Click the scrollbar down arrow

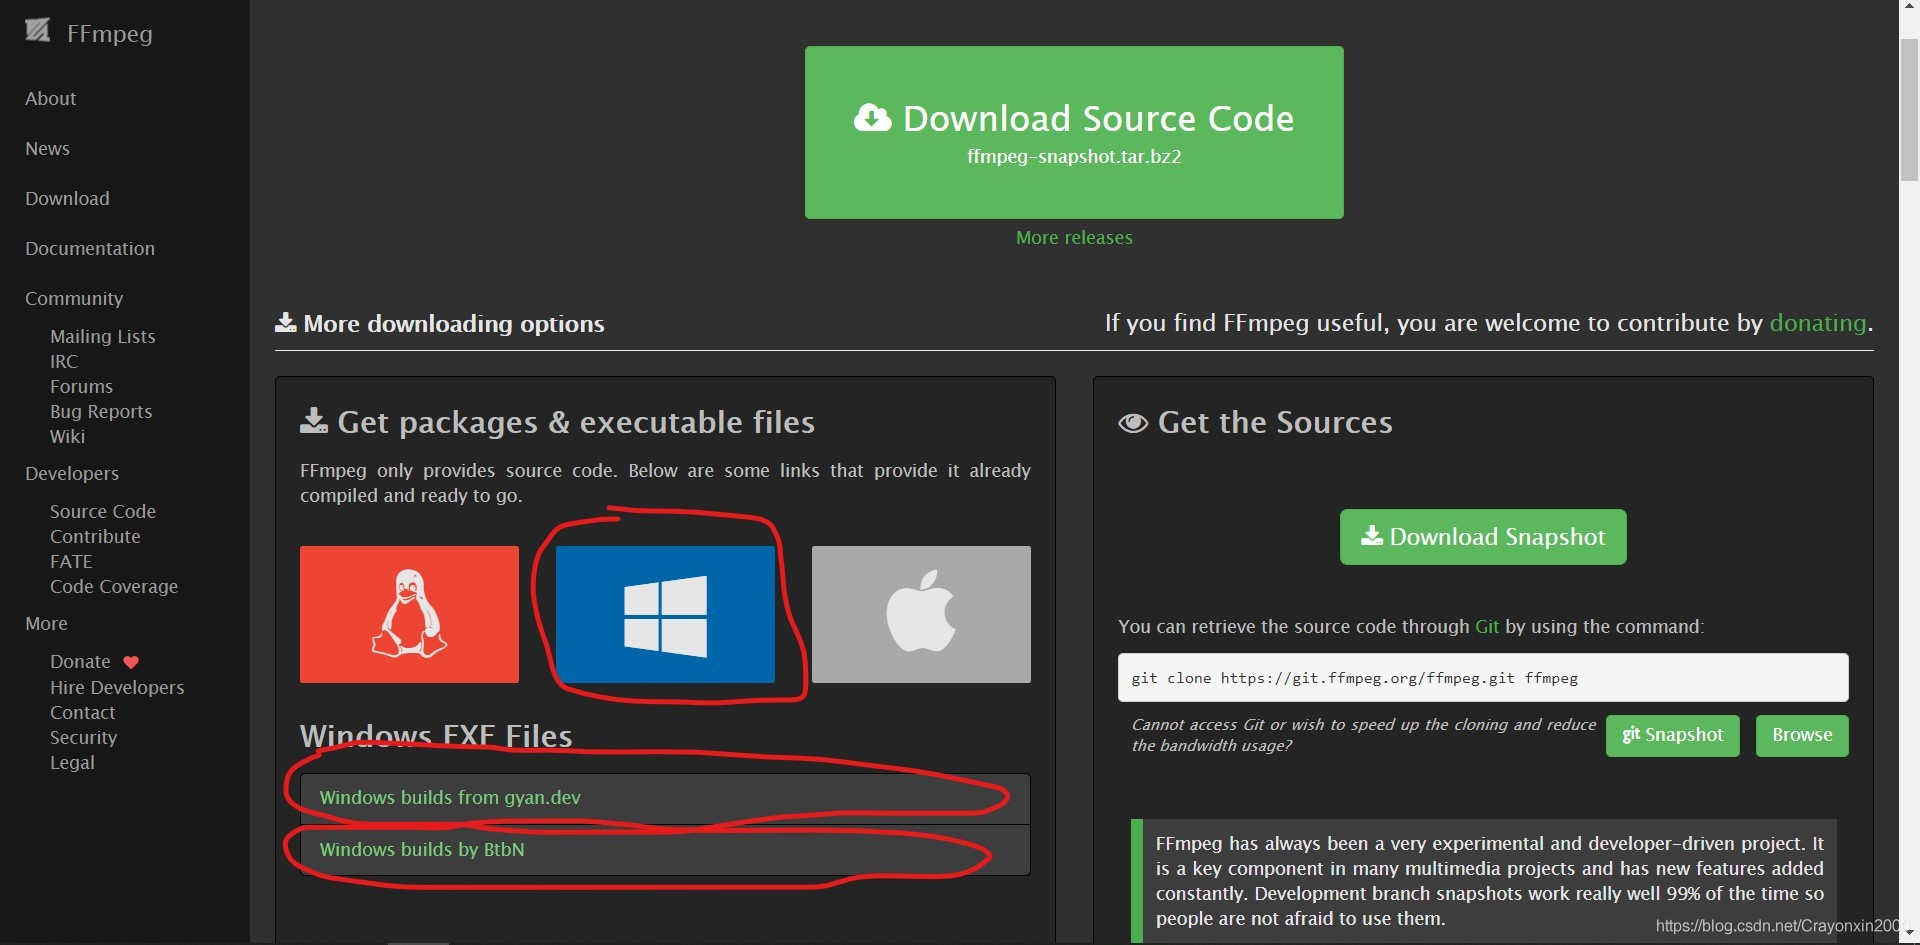1909,934
